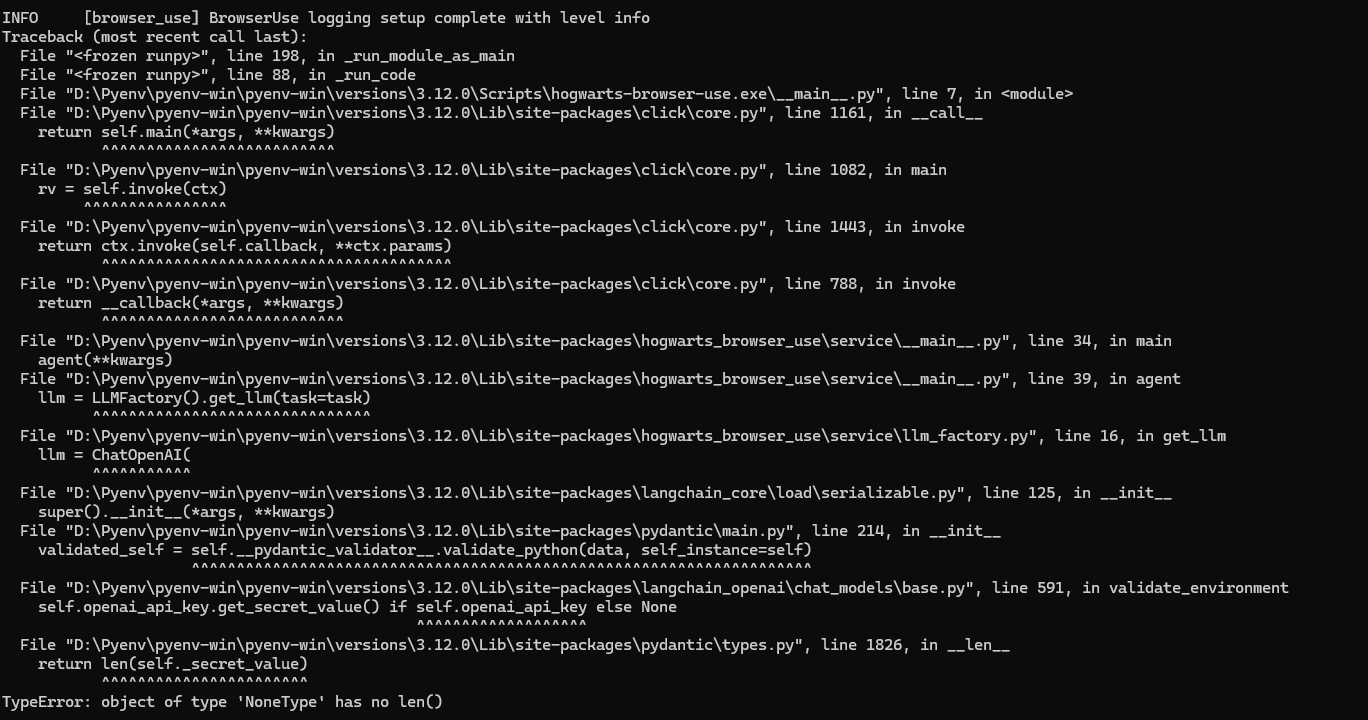The image size is (1368, 720).
Task: Click the INFO BrowserUse logging setup line
Action: click(326, 18)
